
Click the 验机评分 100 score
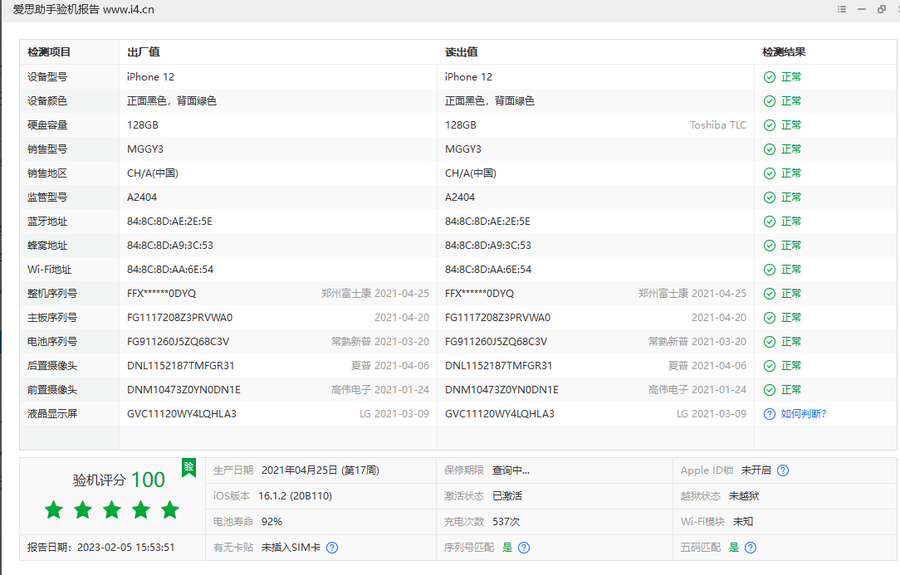[x=119, y=480]
